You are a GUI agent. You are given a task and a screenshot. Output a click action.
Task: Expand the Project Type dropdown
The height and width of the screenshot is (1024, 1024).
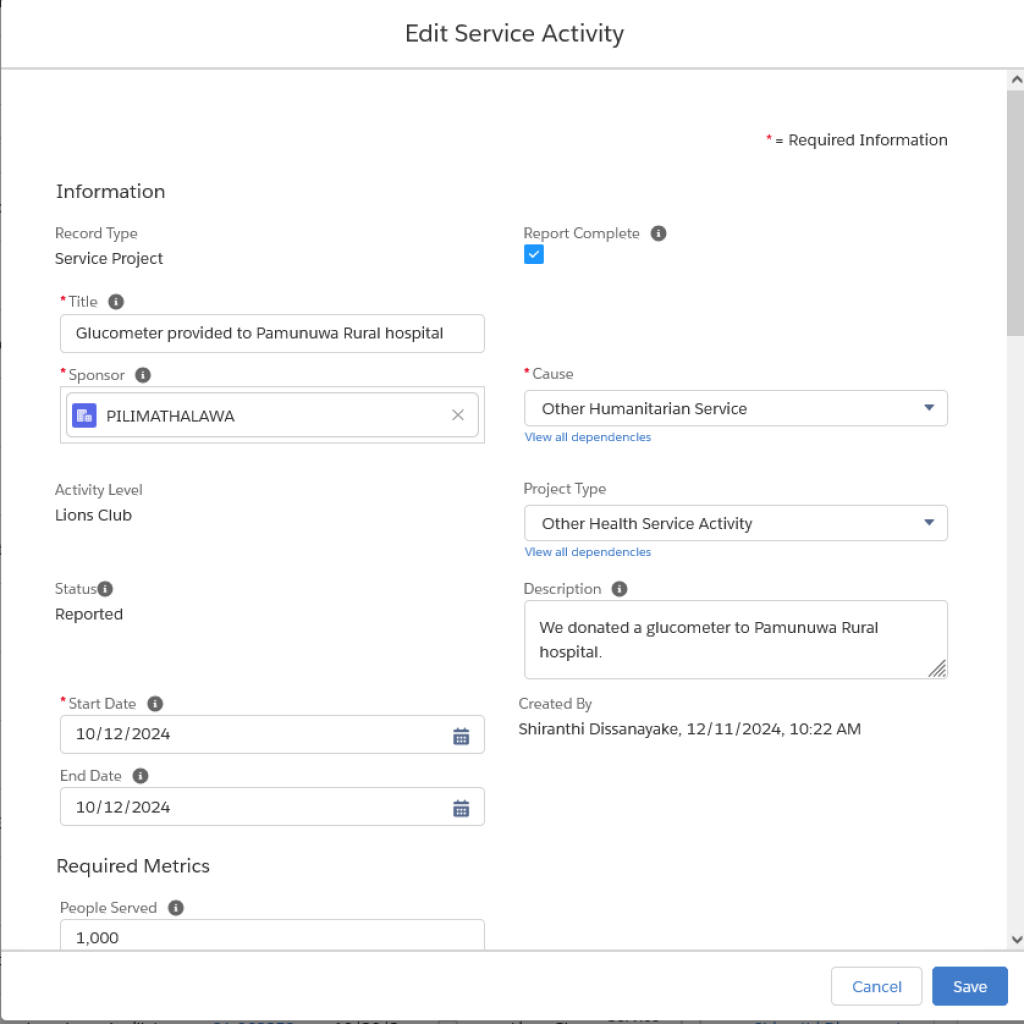[x=735, y=523]
